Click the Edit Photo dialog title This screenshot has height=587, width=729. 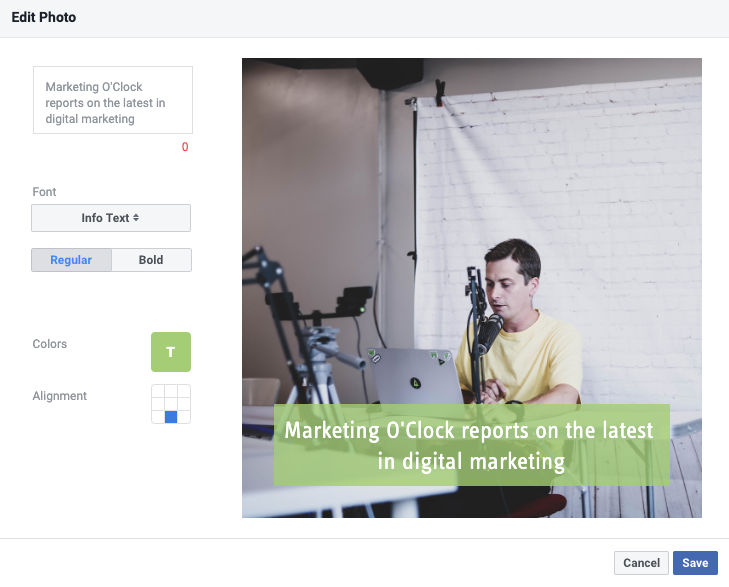pos(44,17)
